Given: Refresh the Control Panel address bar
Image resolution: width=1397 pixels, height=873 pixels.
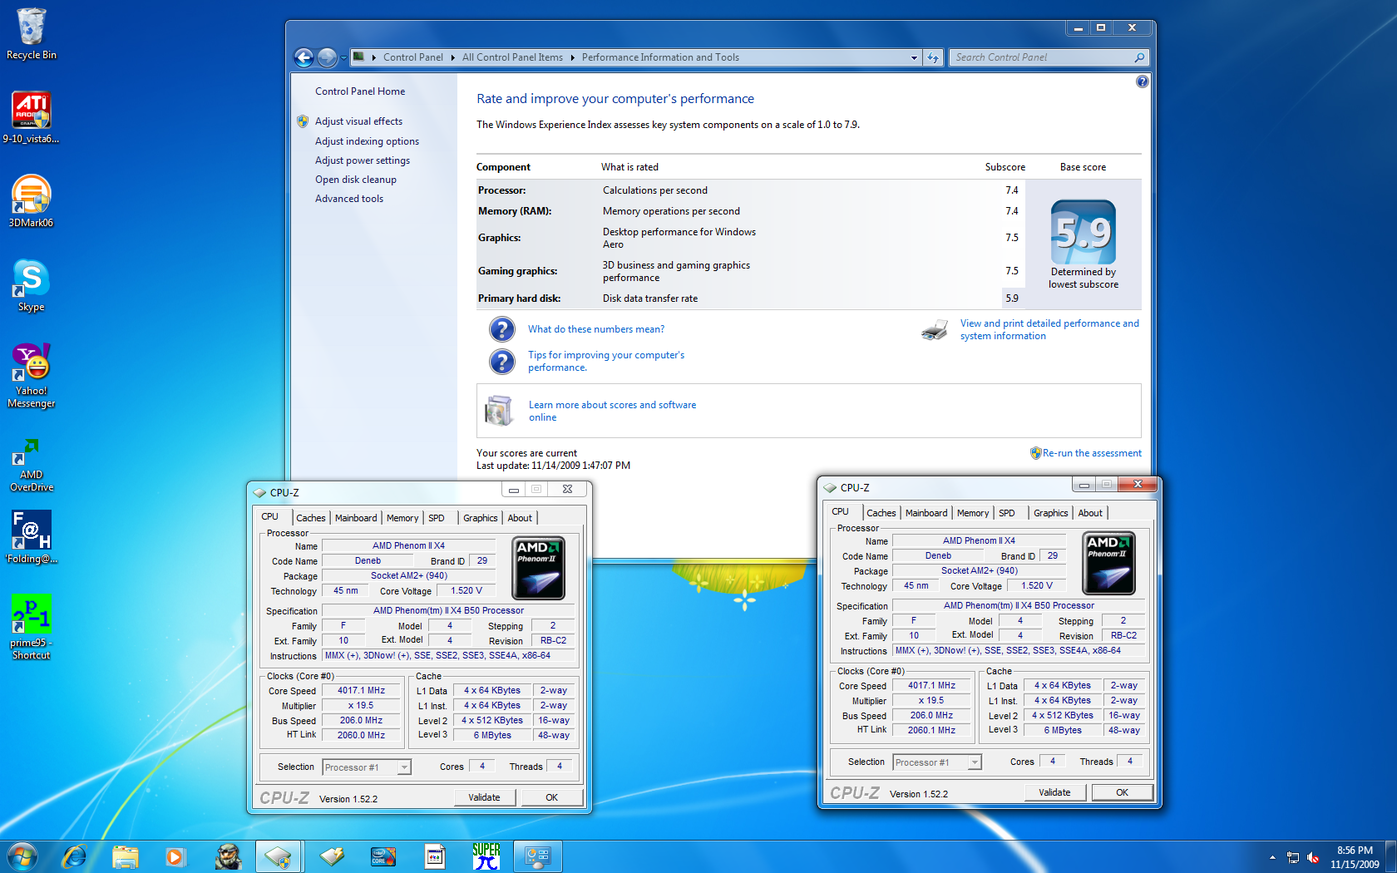Looking at the screenshot, I should 933,57.
